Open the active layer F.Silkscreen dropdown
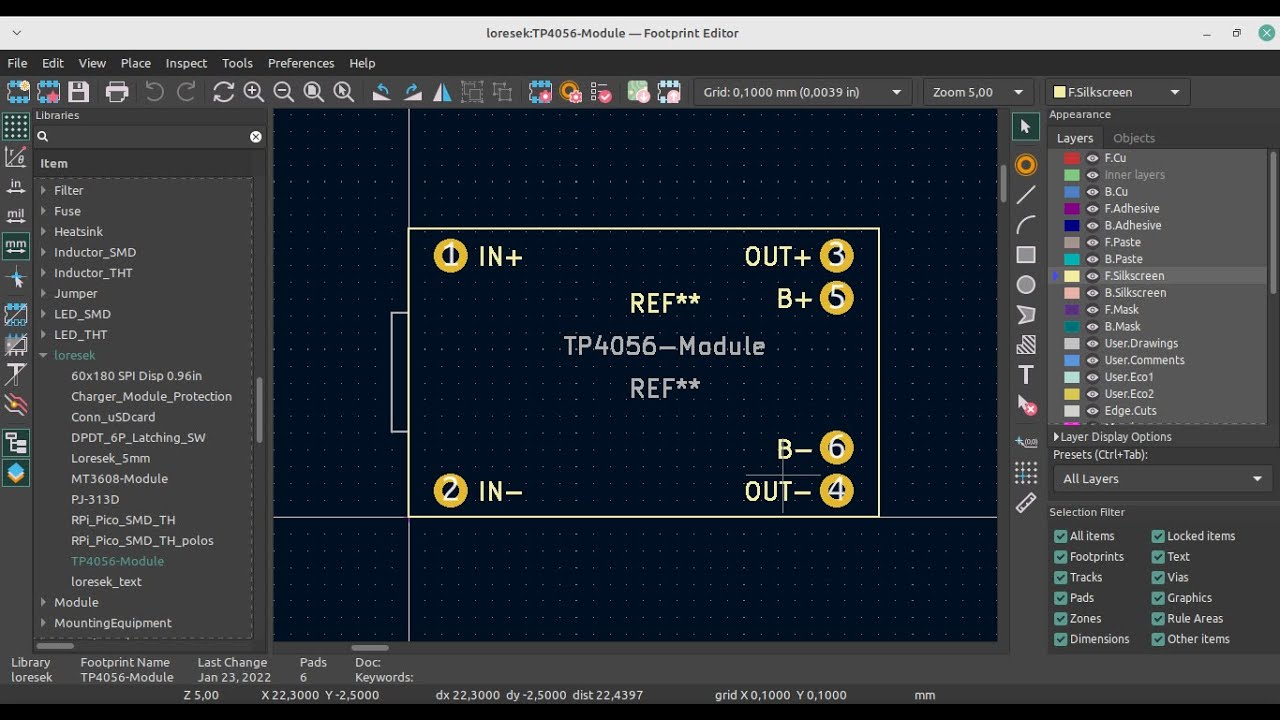The image size is (1280, 720). pyautogui.click(x=1117, y=92)
